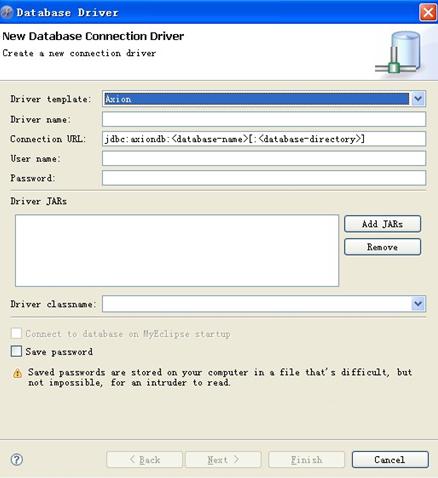The width and height of the screenshot is (438, 478).
Task: Open the Driver template dropdown arrow
Action: pyautogui.click(x=418, y=99)
